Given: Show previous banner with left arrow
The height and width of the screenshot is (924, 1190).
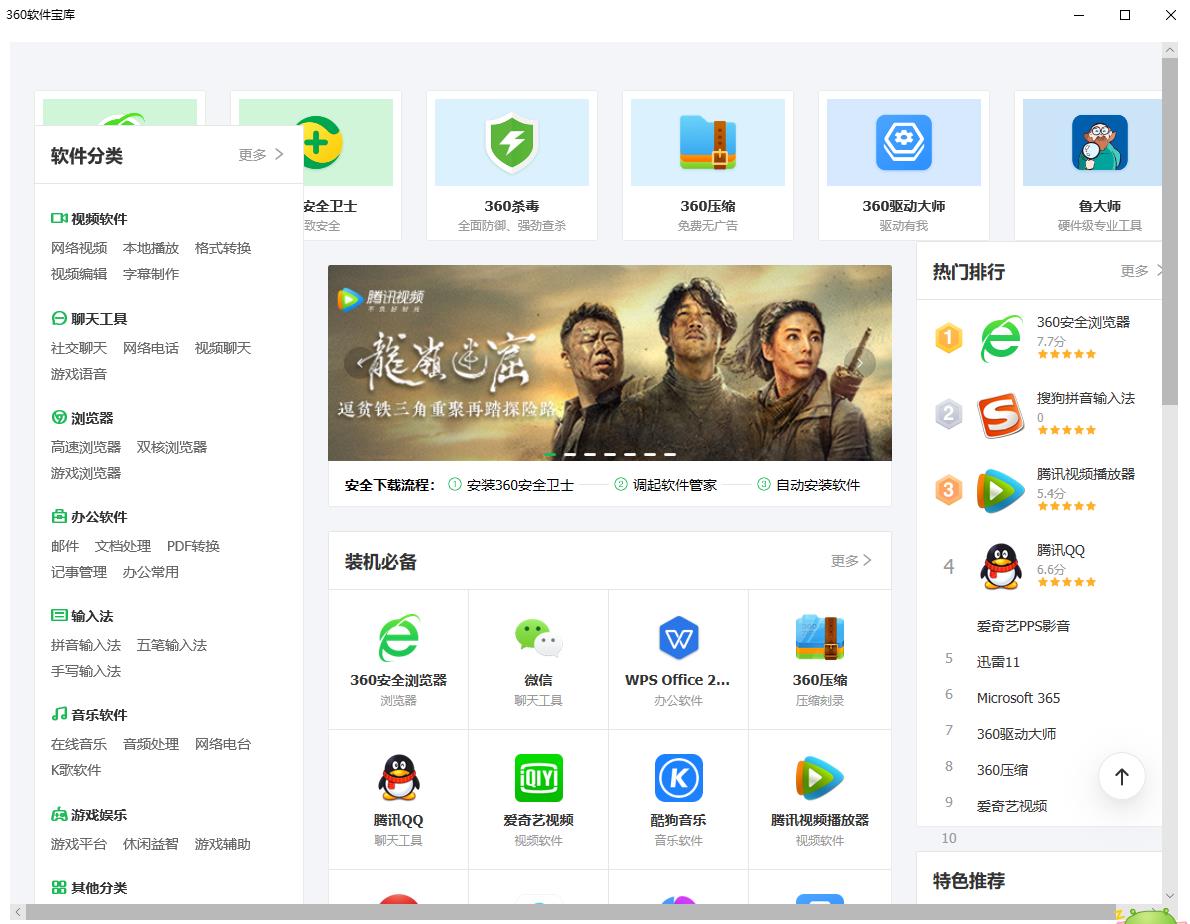Looking at the screenshot, I should coord(359,363).
